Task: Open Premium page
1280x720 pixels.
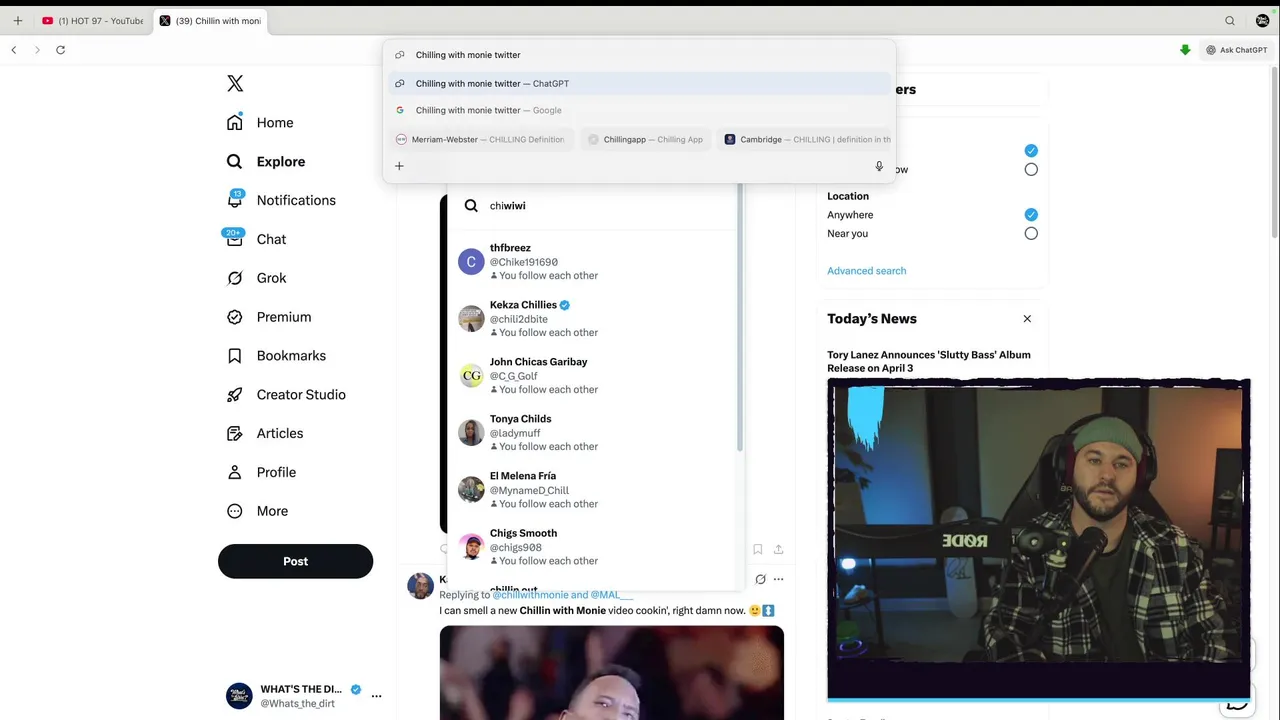Action: click(x=269, y=317)
